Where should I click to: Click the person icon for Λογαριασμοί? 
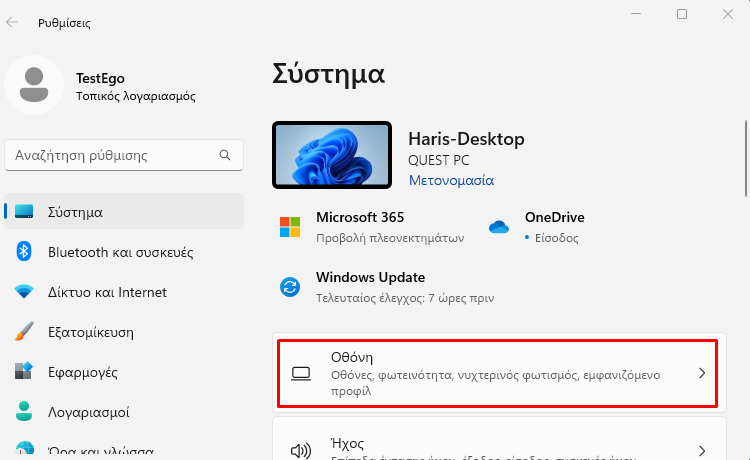[x=24, y=411]
